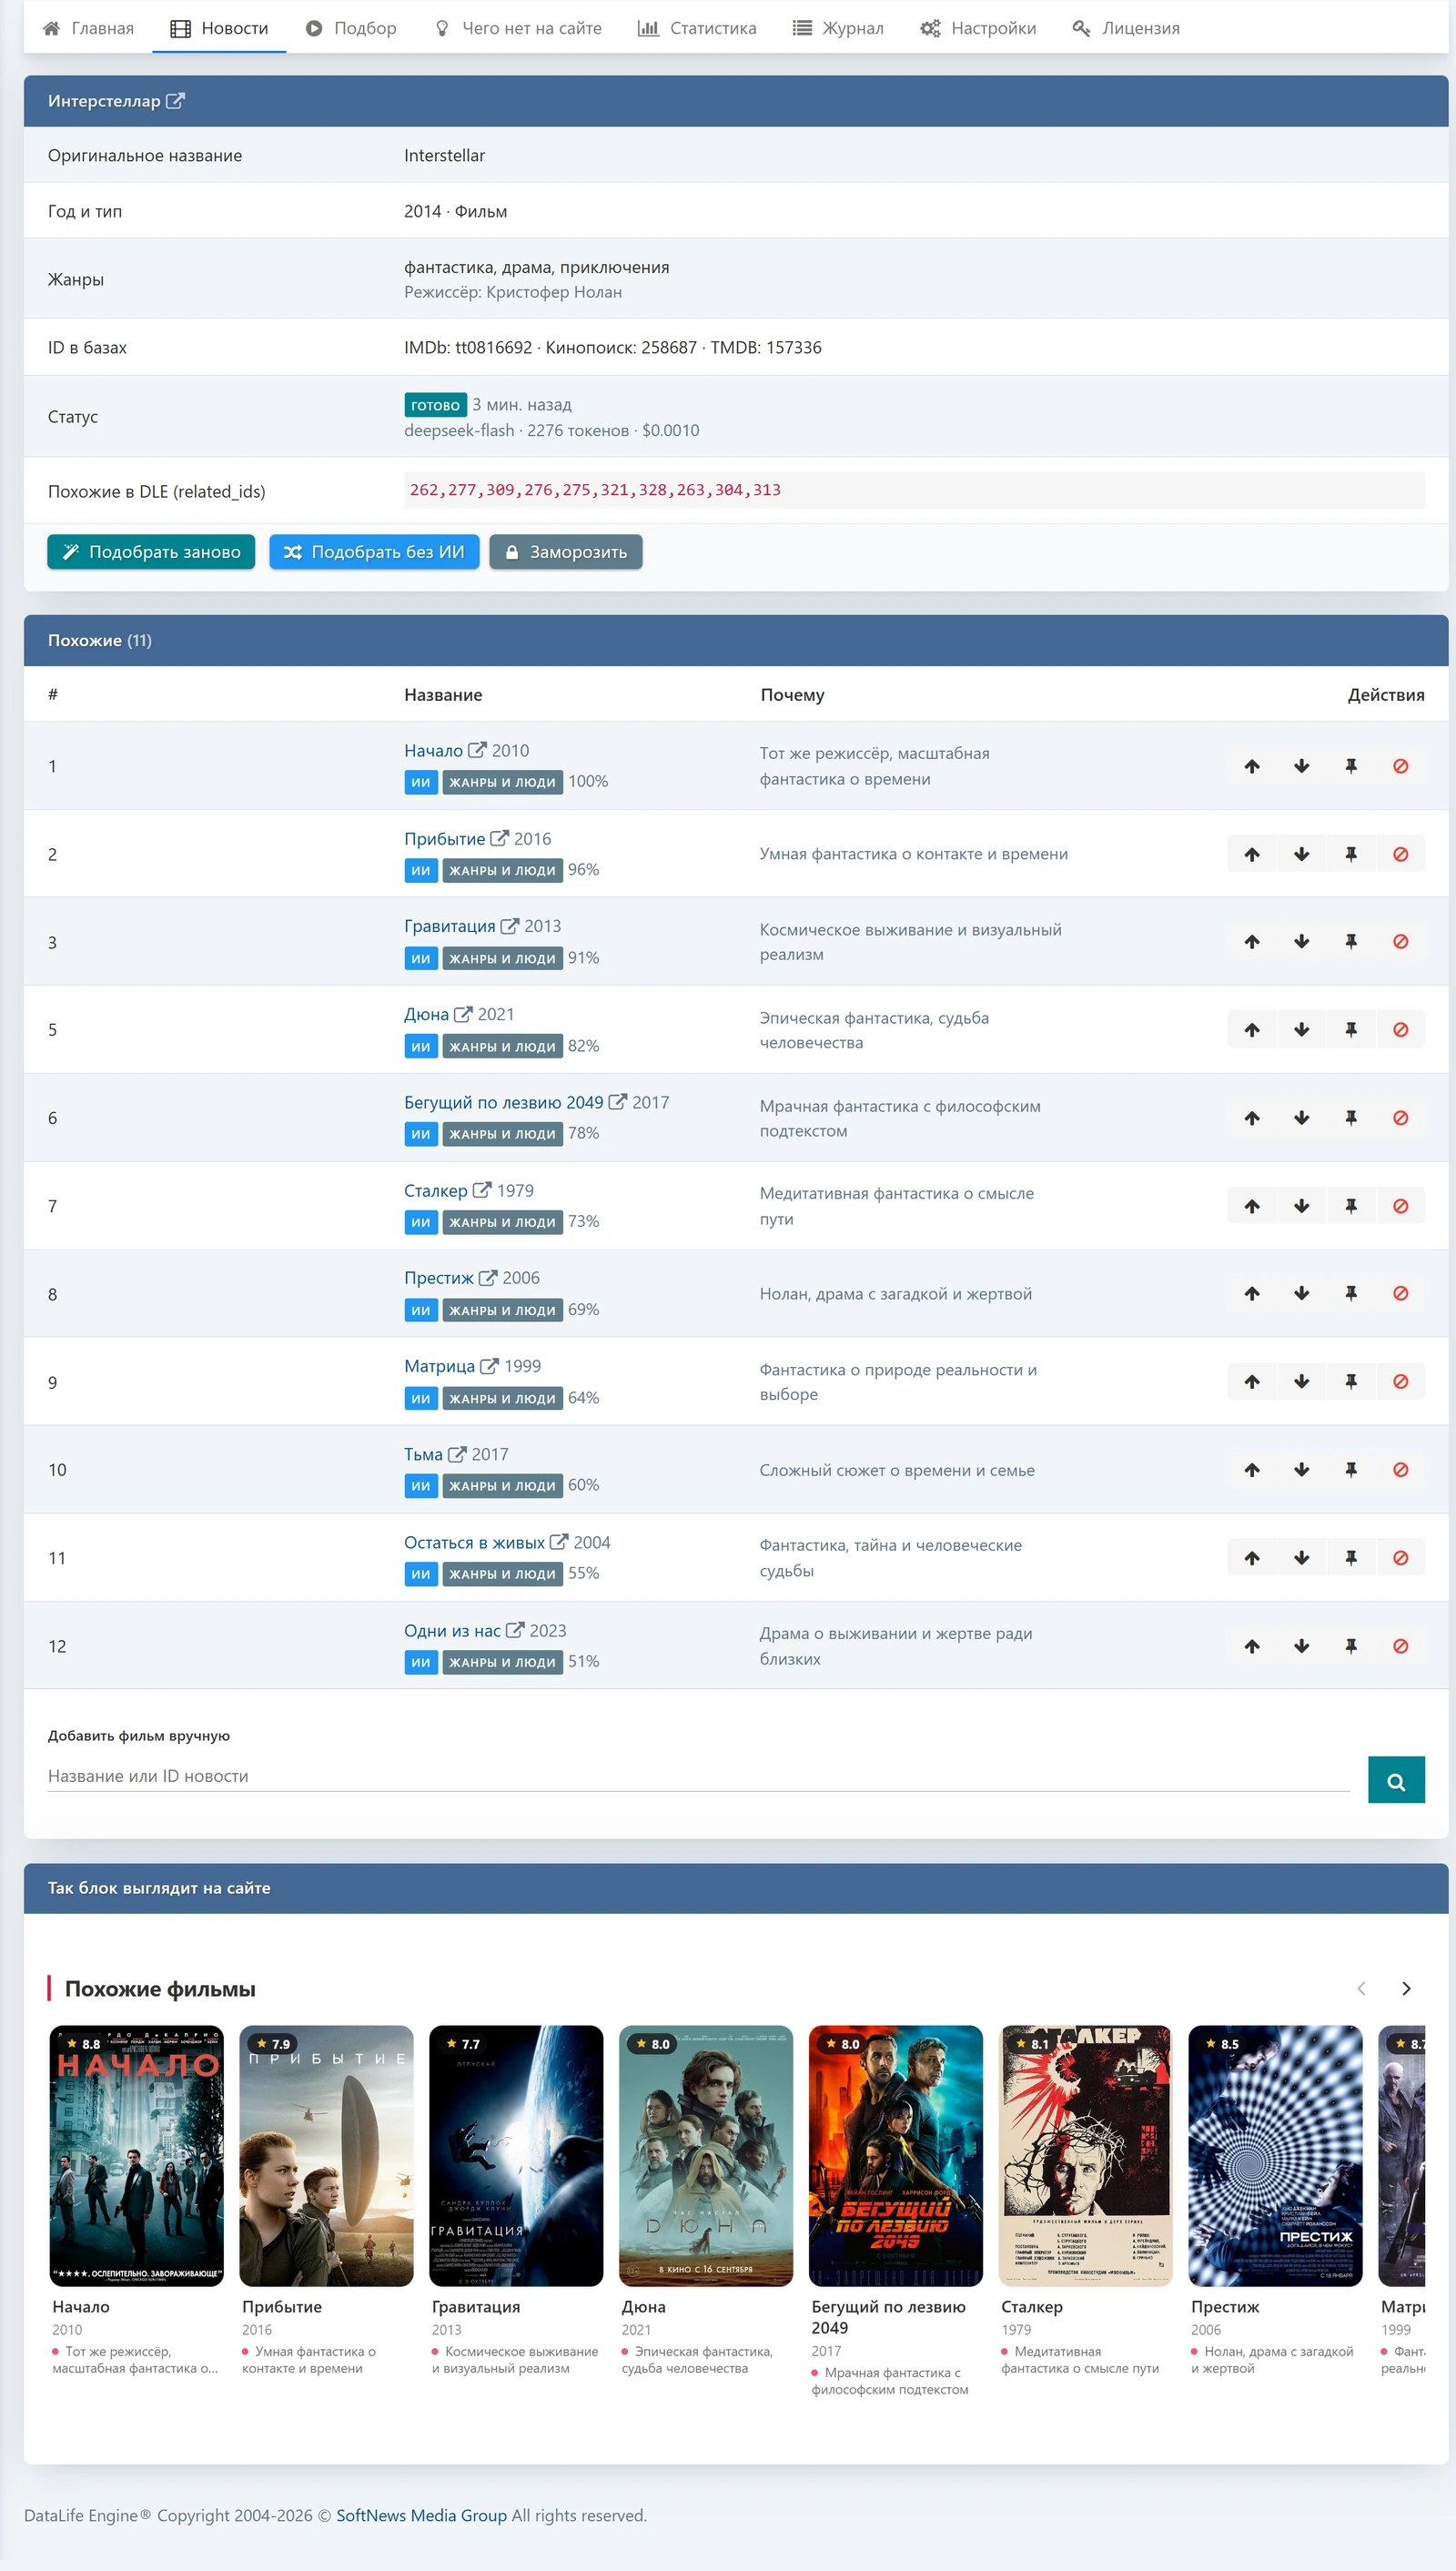This screenshot has width=1456, height=2571.
Task: Open the Начало poster thumbnail
Action: pos(137,2156)
